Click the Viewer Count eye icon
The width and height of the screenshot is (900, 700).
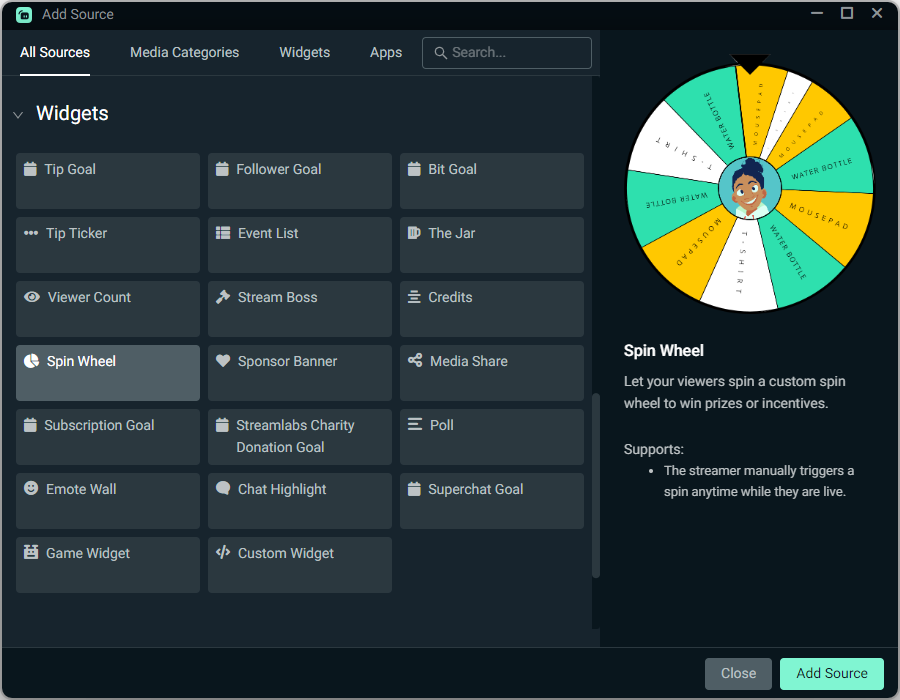coord(31,297)
